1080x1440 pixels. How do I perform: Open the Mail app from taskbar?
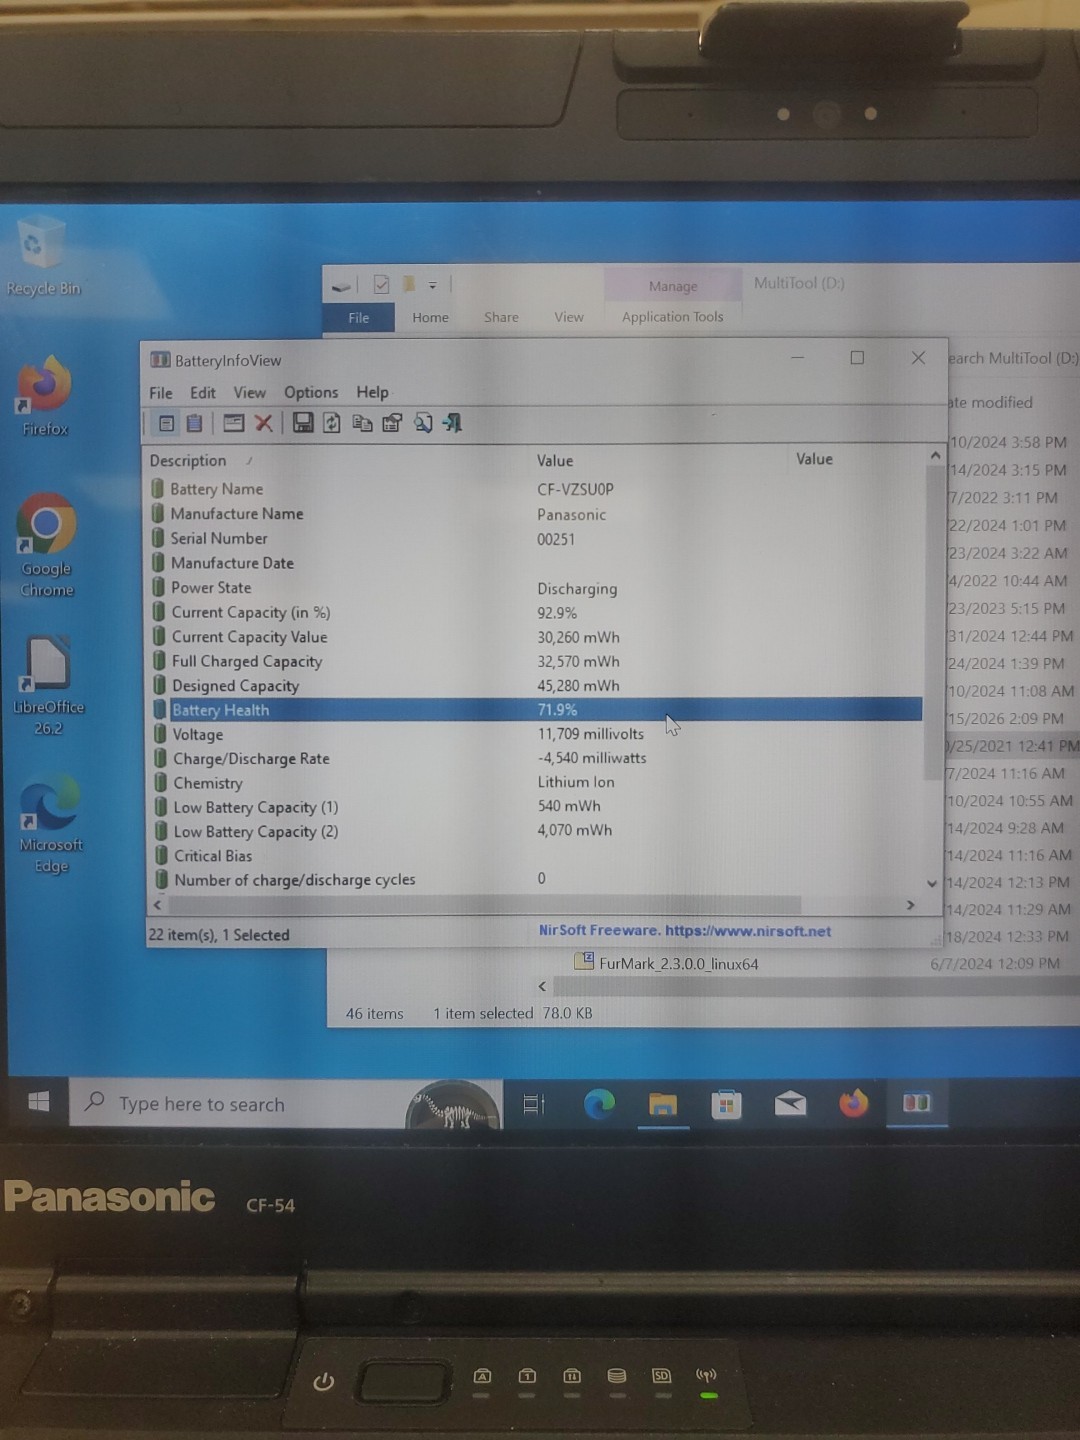(x=790, y=1104)
